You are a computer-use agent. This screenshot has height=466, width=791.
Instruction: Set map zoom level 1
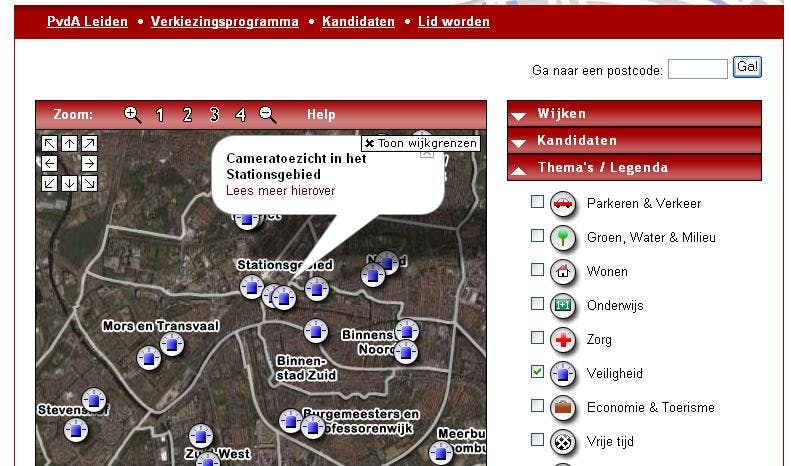coord(160,115)
